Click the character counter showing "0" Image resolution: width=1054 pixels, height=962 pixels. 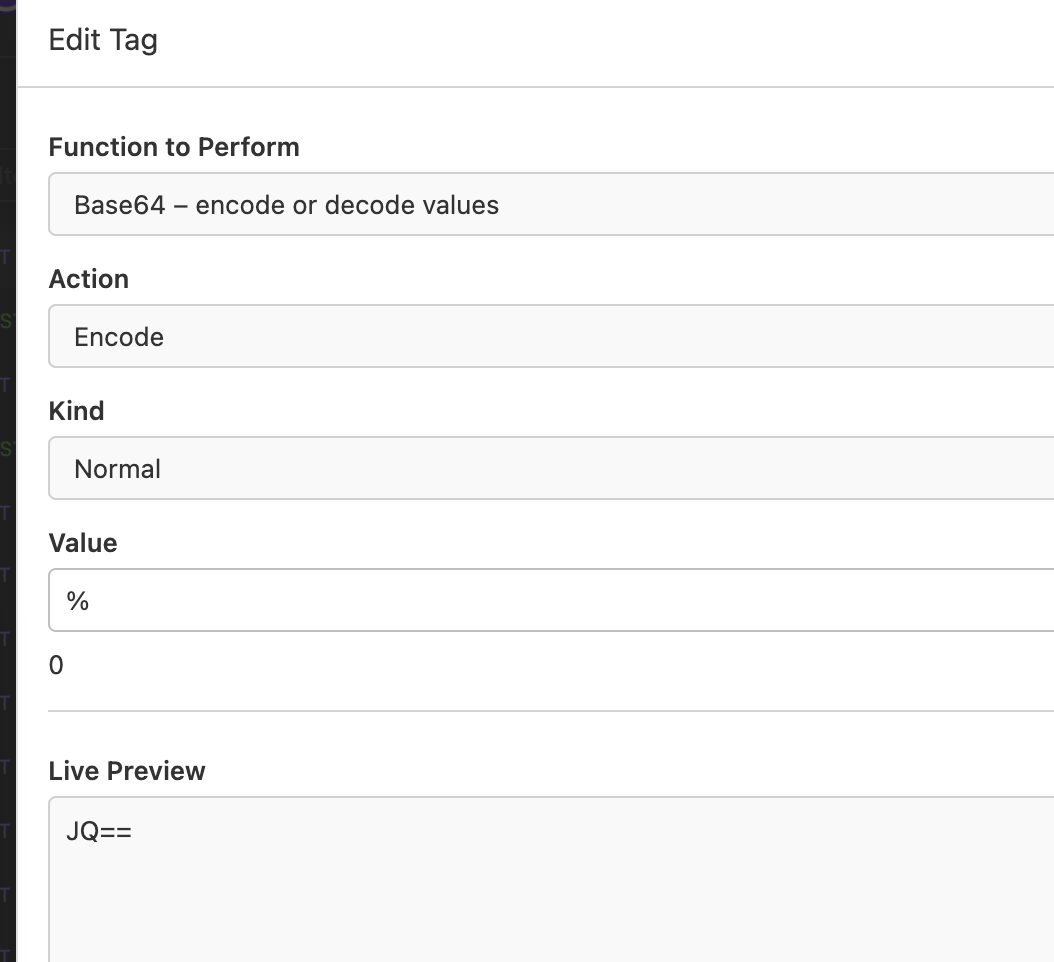tap(55, 663)
